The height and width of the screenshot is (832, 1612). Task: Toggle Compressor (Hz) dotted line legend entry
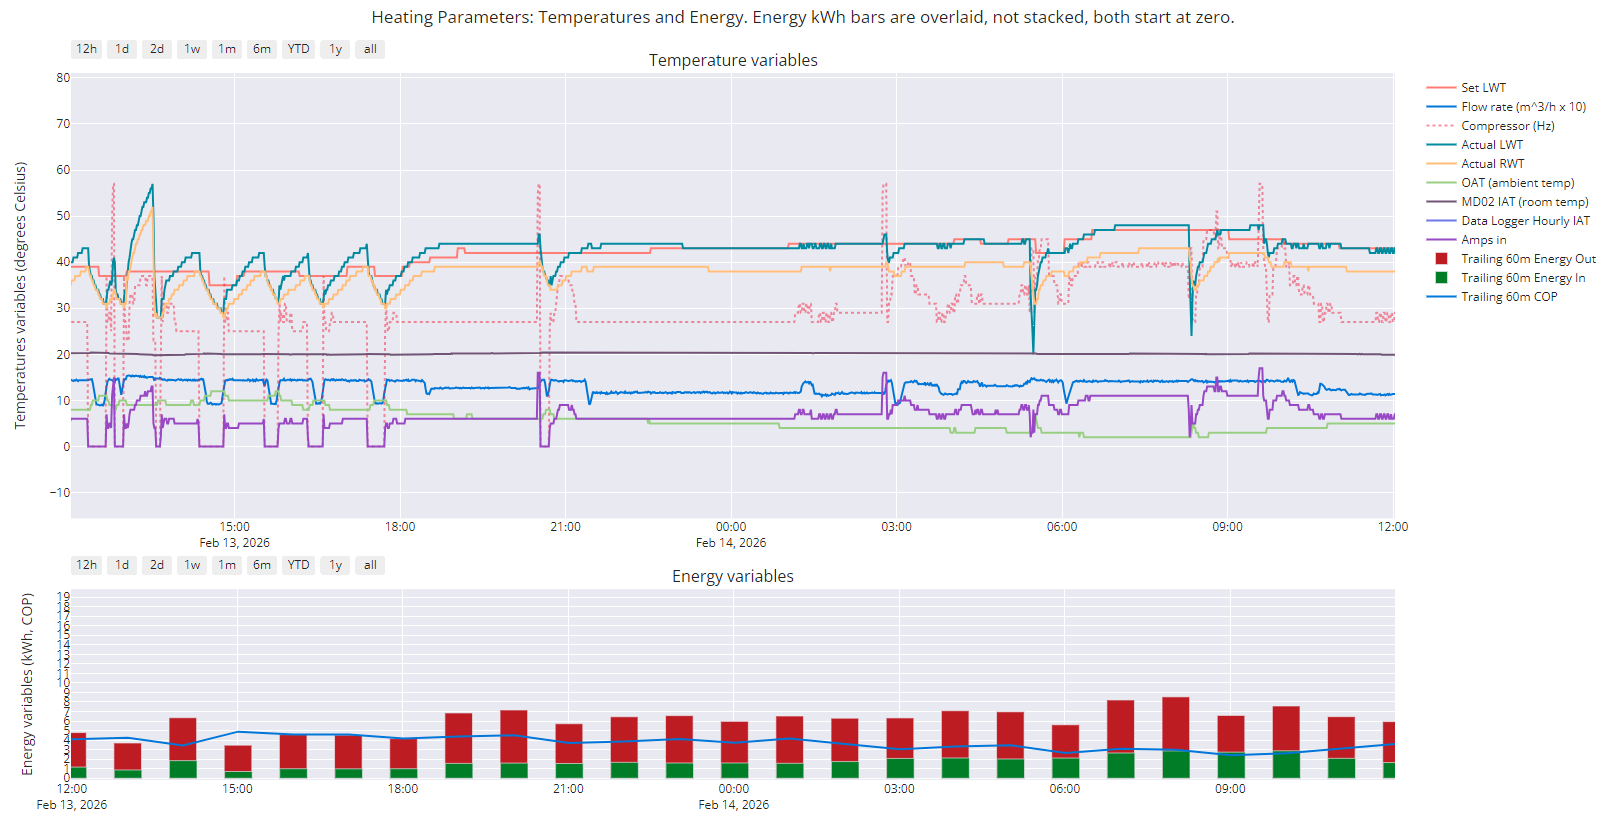tap(1507, 126)
